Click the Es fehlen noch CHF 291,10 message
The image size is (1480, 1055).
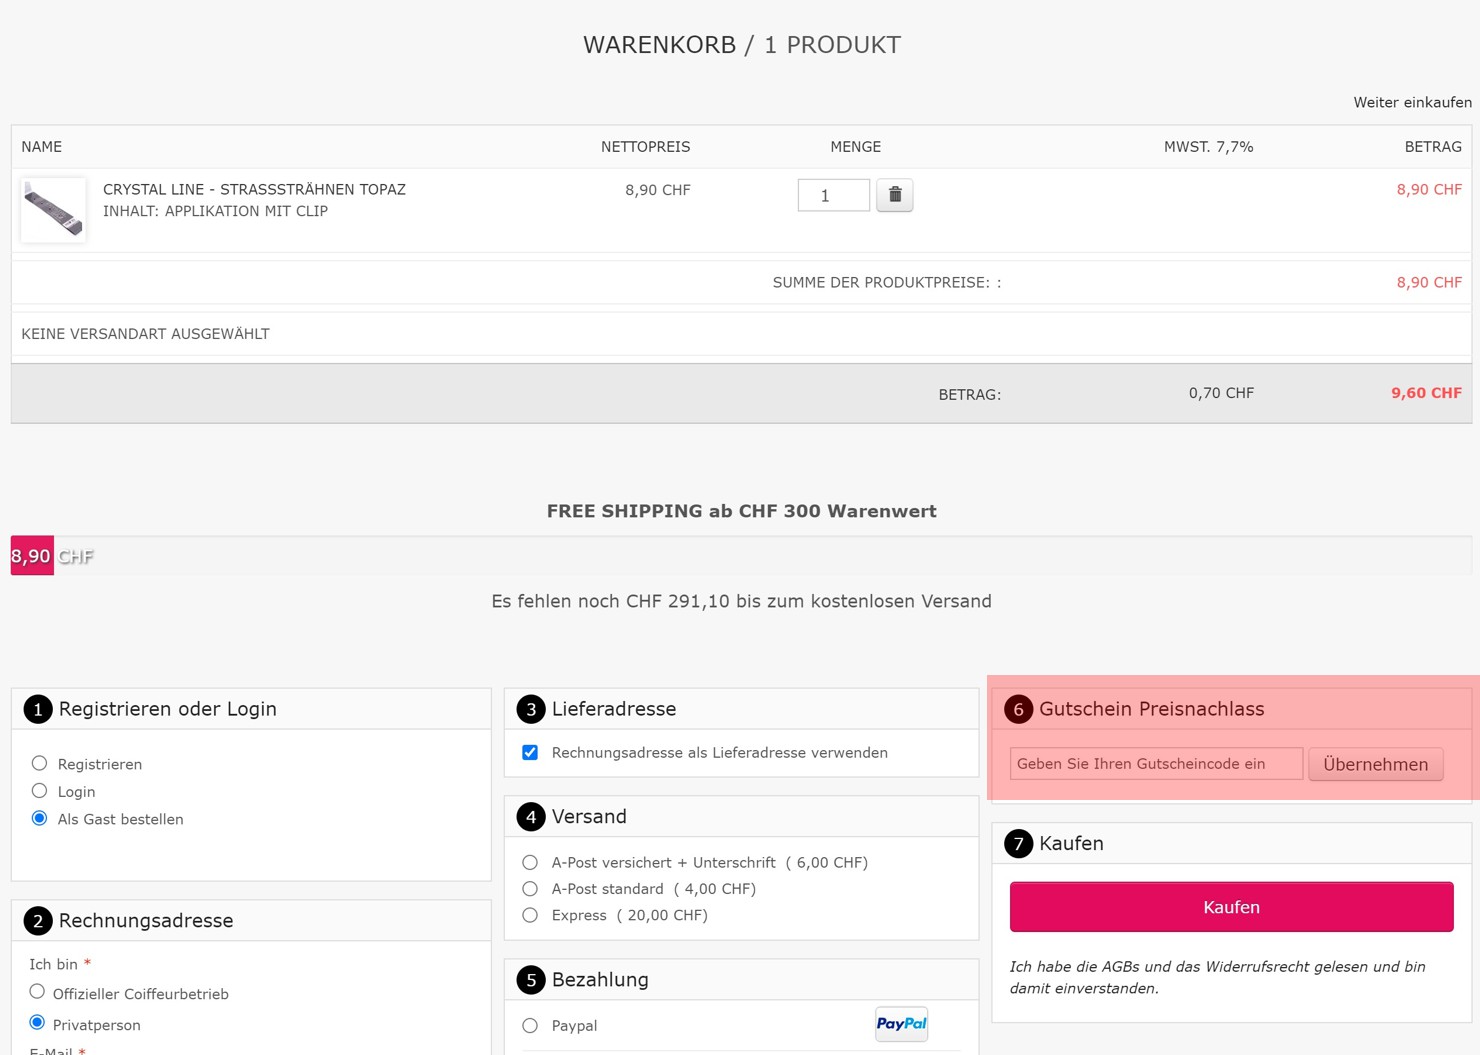pyautogui.click(x=741, y=601)
